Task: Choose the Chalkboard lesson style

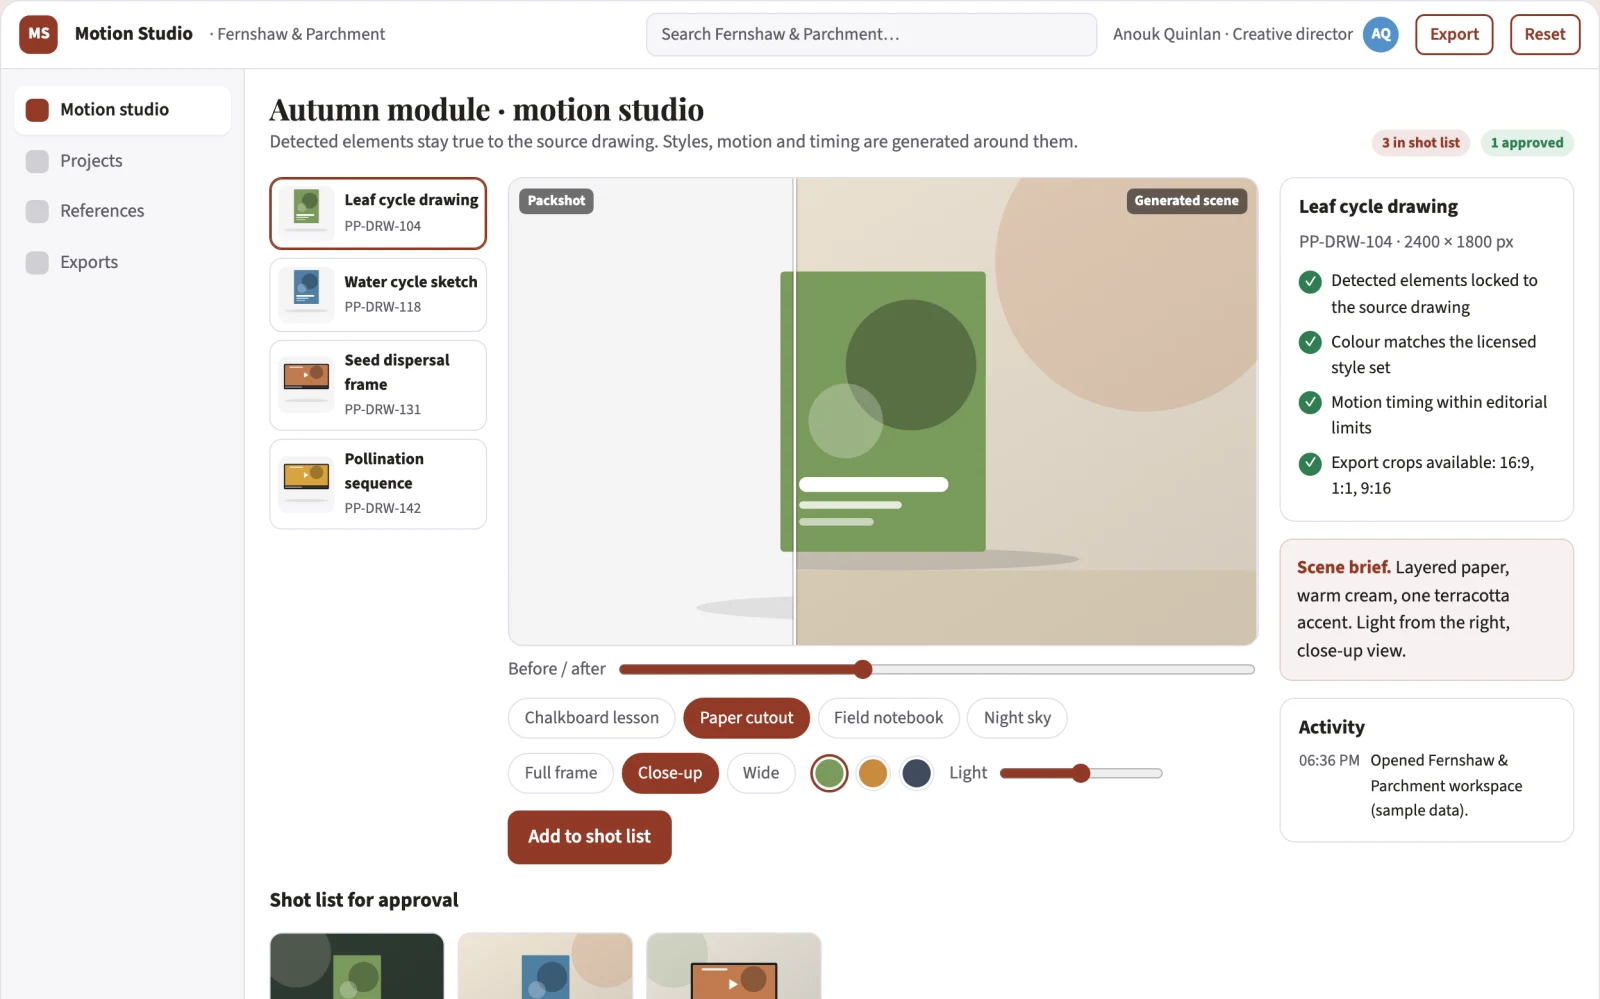Action: [592, 718]
